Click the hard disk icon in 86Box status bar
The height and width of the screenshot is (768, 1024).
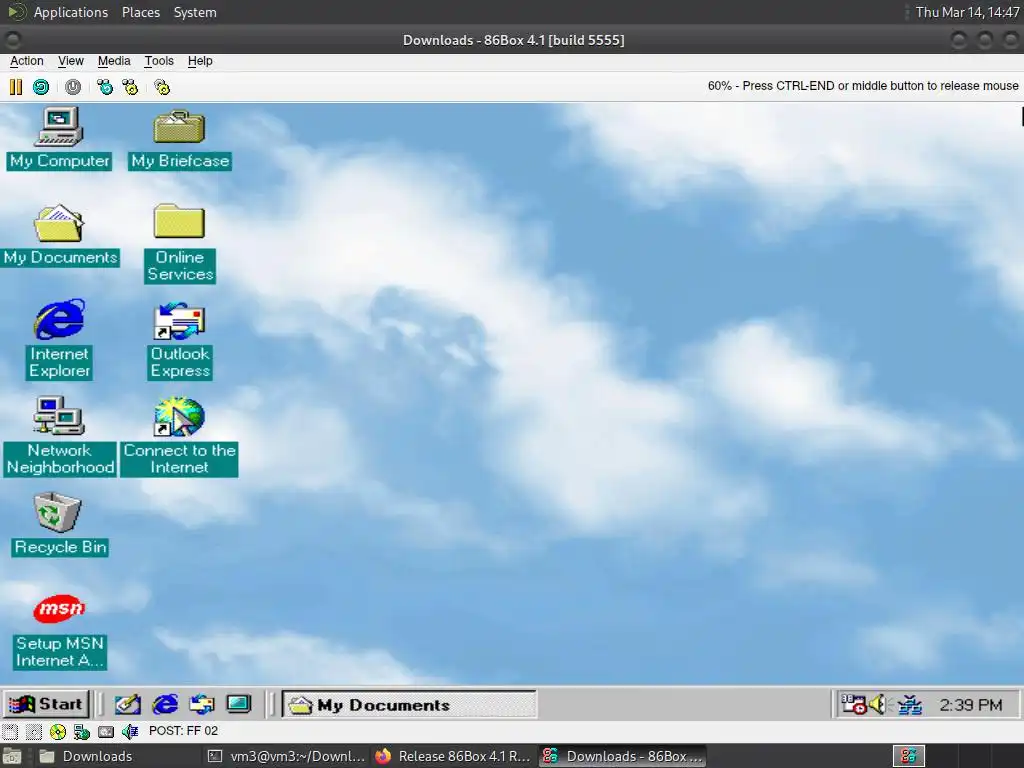click(x=106, y=731)
